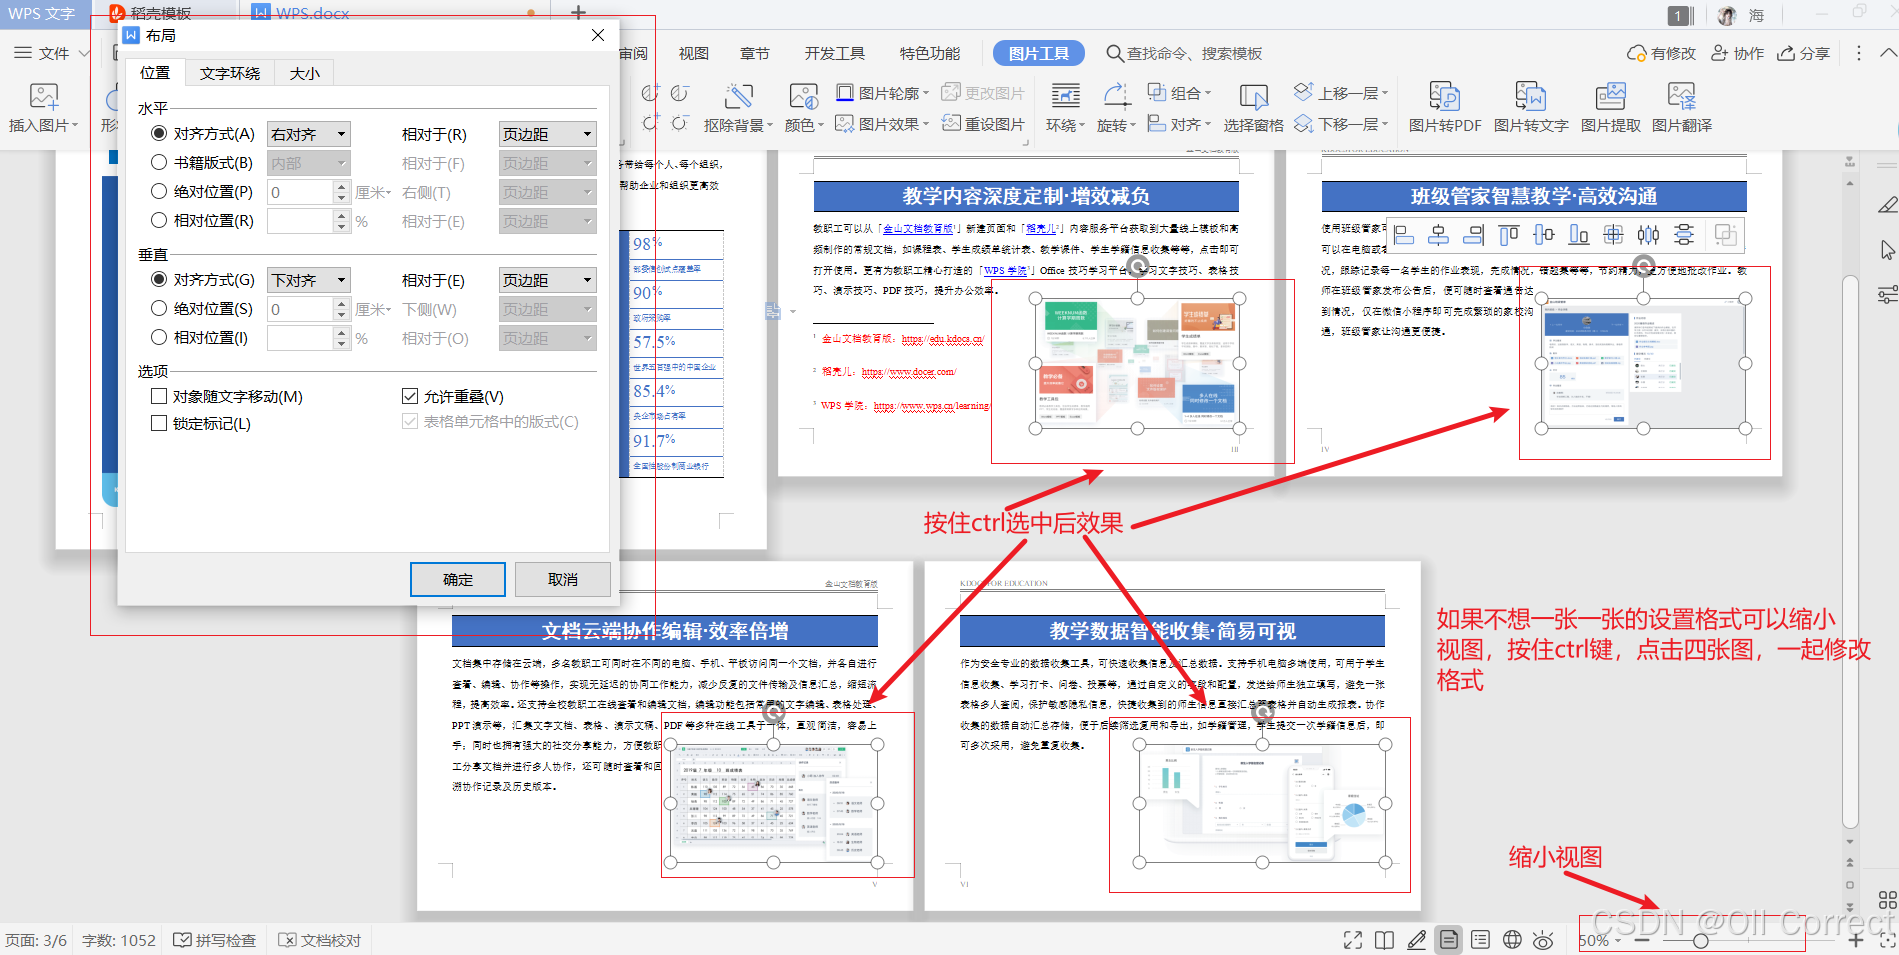Viewport: 1899px width, 955px height.
Task: Expand the 文件 menu dropdown arrow
Action: 84,53
